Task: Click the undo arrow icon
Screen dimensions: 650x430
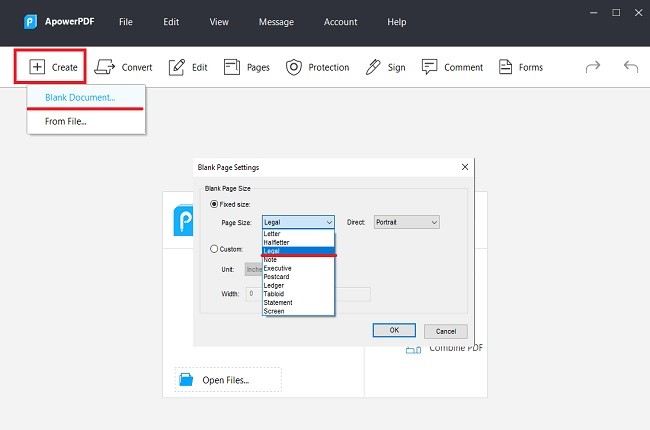Action: (x=630, y=67)
